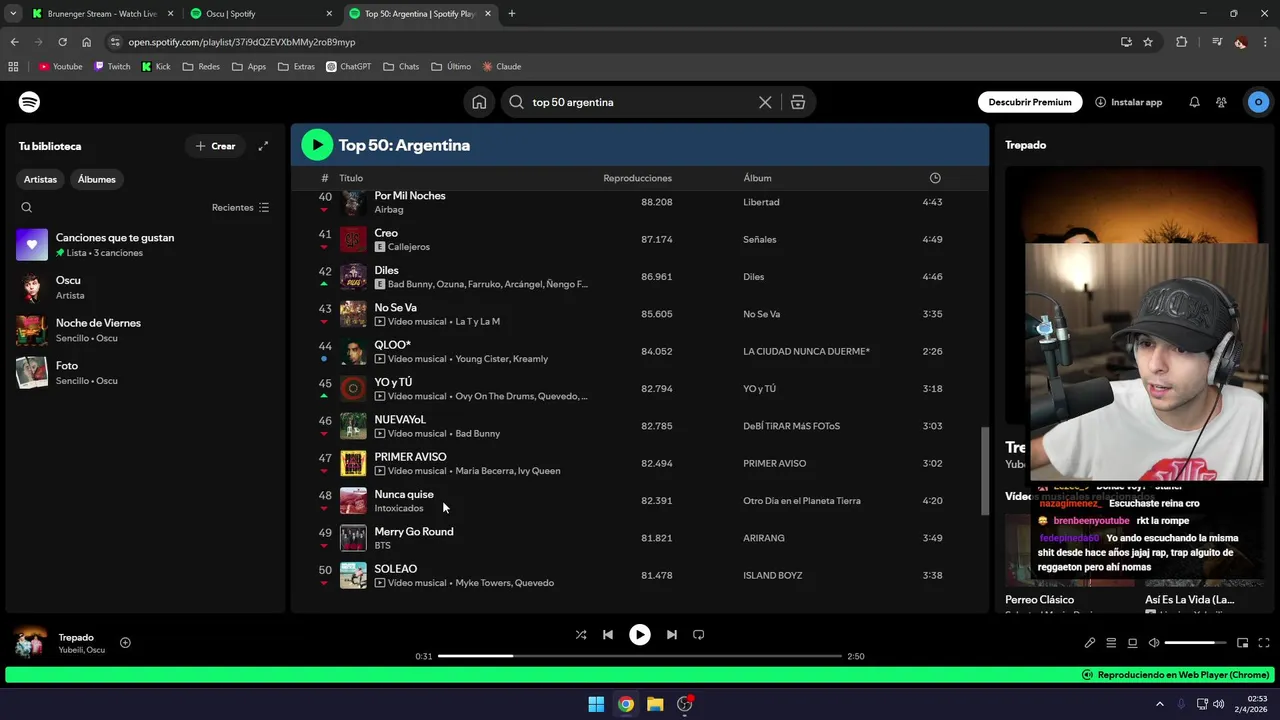The height and width of the screenshot is (720, 1280).
Task: Click Maria Becerra artist link
Action: click(483, 471)
